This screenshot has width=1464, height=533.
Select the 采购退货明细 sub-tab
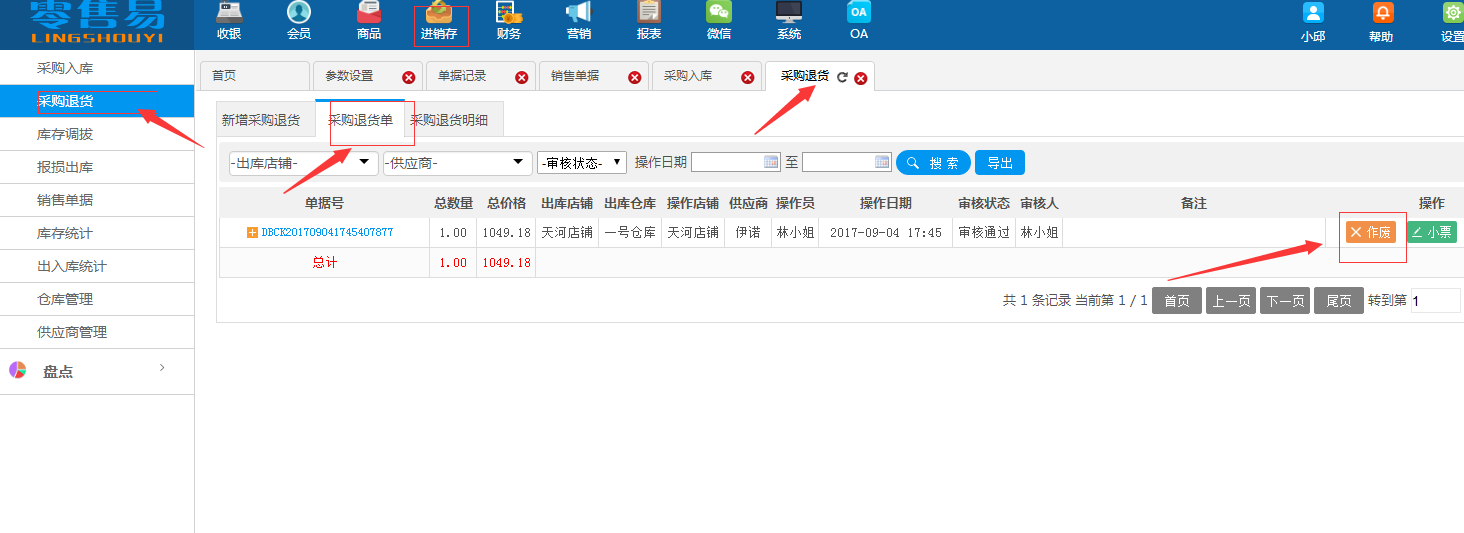point(449,120)
